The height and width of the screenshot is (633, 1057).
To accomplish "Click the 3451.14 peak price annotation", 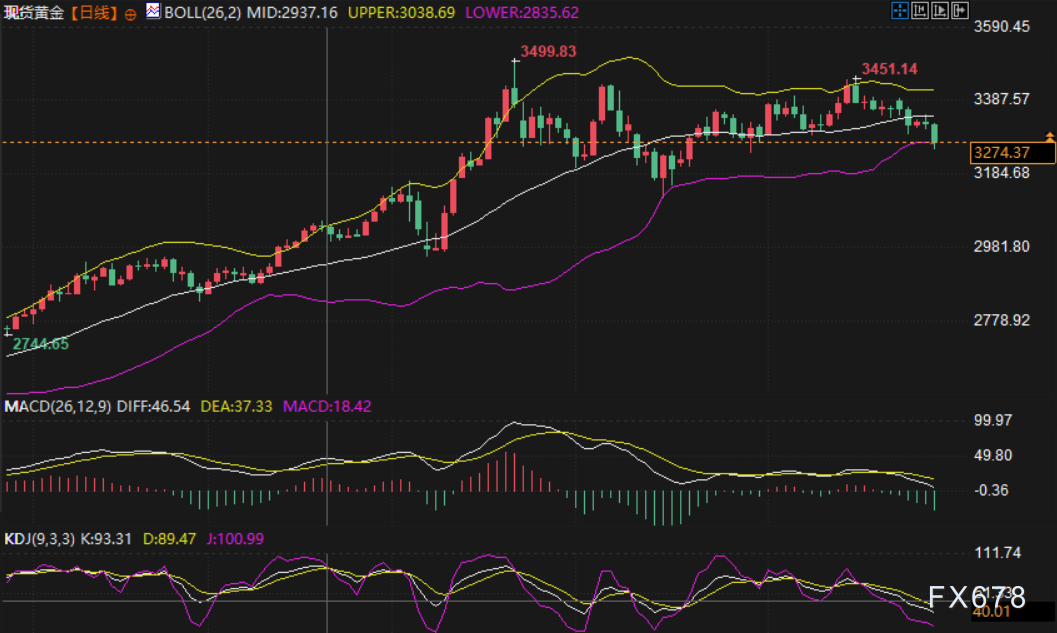I will click(x=889, y=69).
